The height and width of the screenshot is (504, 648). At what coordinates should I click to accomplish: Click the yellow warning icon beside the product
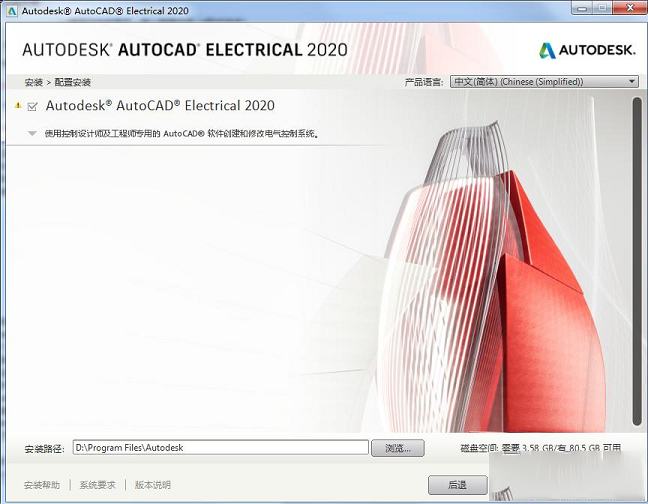click(18, 105)
